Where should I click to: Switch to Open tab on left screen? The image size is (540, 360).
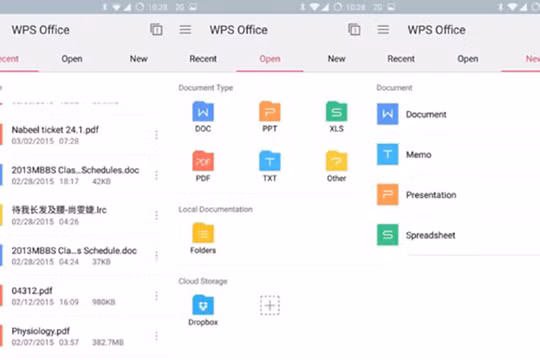[x=72, y=59]
